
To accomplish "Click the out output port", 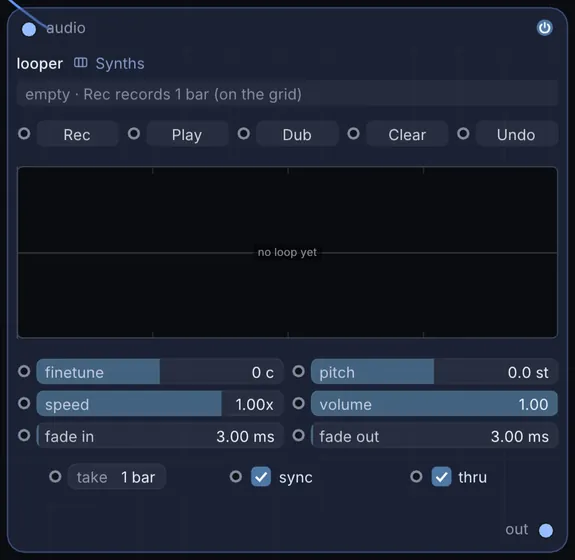I will pyautogui.click(x=546, y=530).
